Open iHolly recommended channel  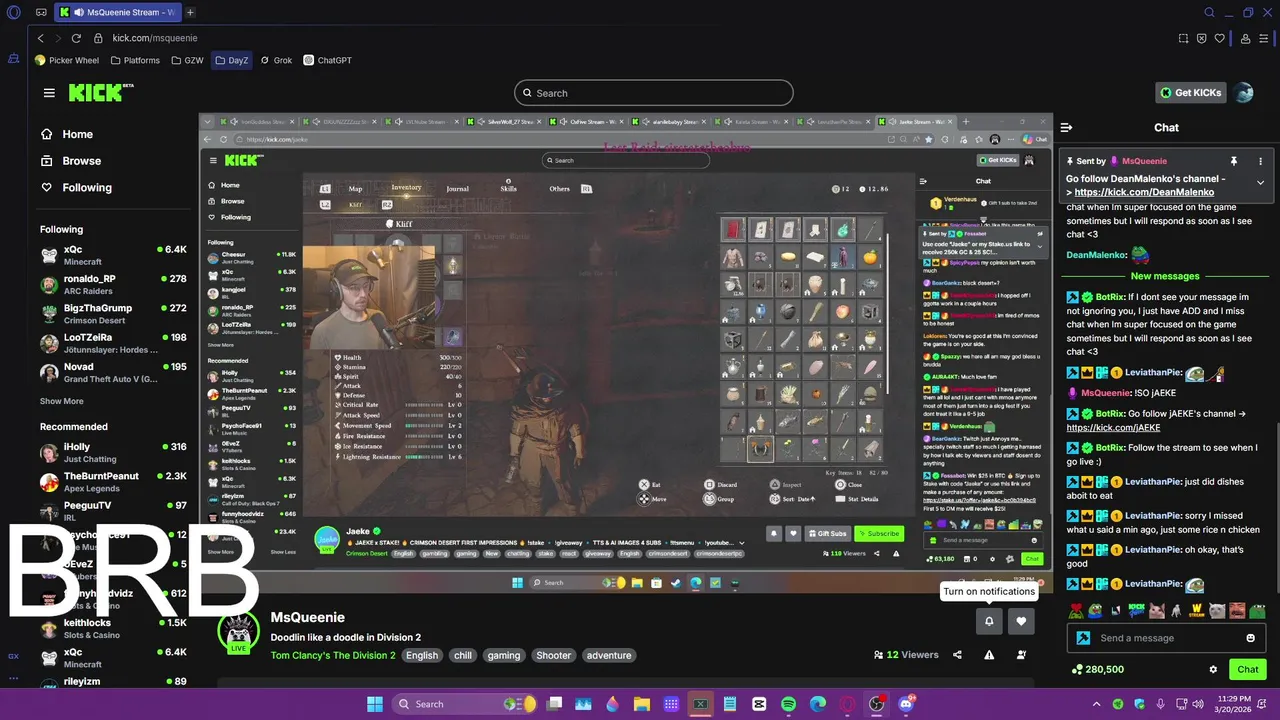pos(113,453)
